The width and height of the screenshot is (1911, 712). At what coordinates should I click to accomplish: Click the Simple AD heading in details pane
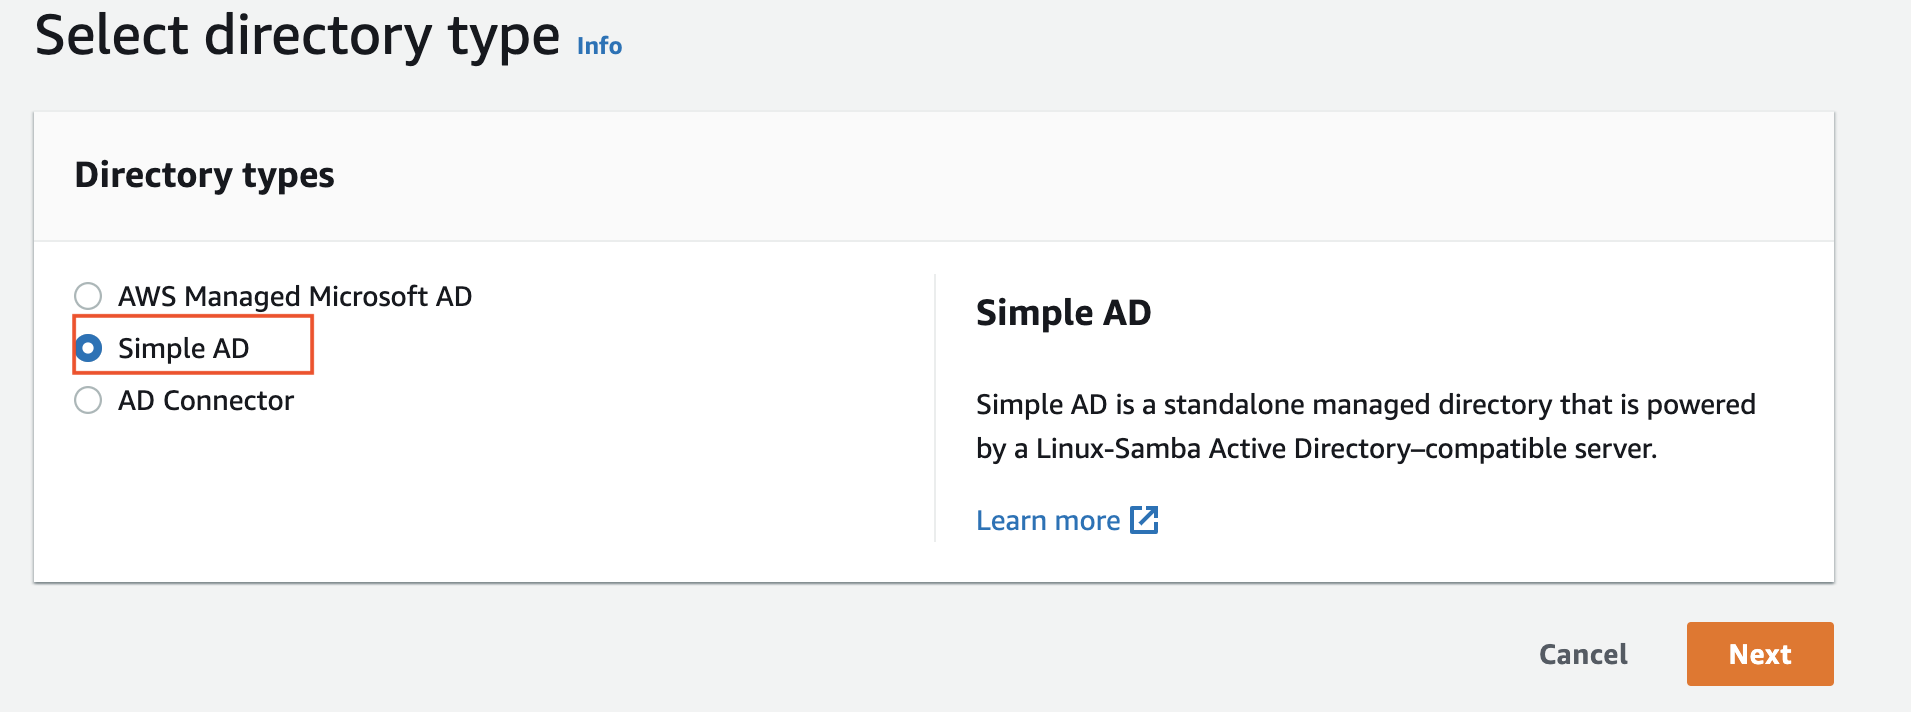[1064, 313]
